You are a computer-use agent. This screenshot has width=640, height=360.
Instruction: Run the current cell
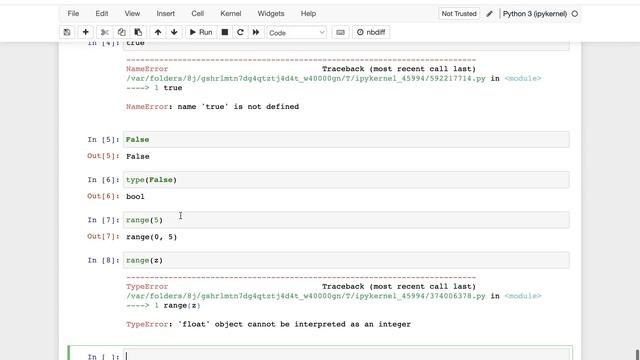[201, 32]
